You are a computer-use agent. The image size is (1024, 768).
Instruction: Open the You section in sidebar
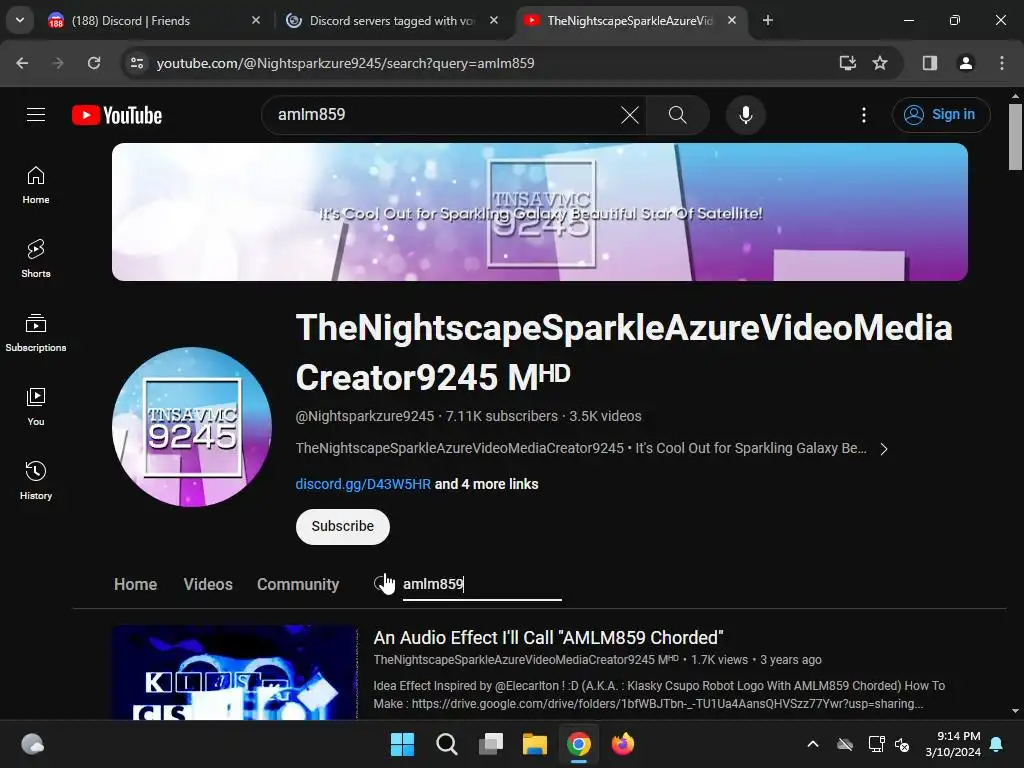36,406
